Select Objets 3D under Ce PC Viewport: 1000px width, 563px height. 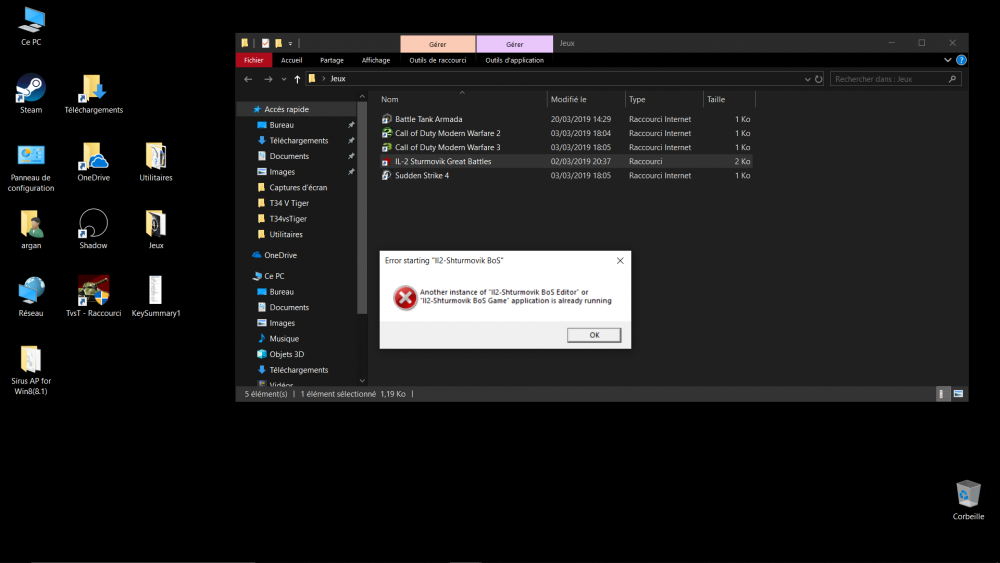click(x=286, y=355)
